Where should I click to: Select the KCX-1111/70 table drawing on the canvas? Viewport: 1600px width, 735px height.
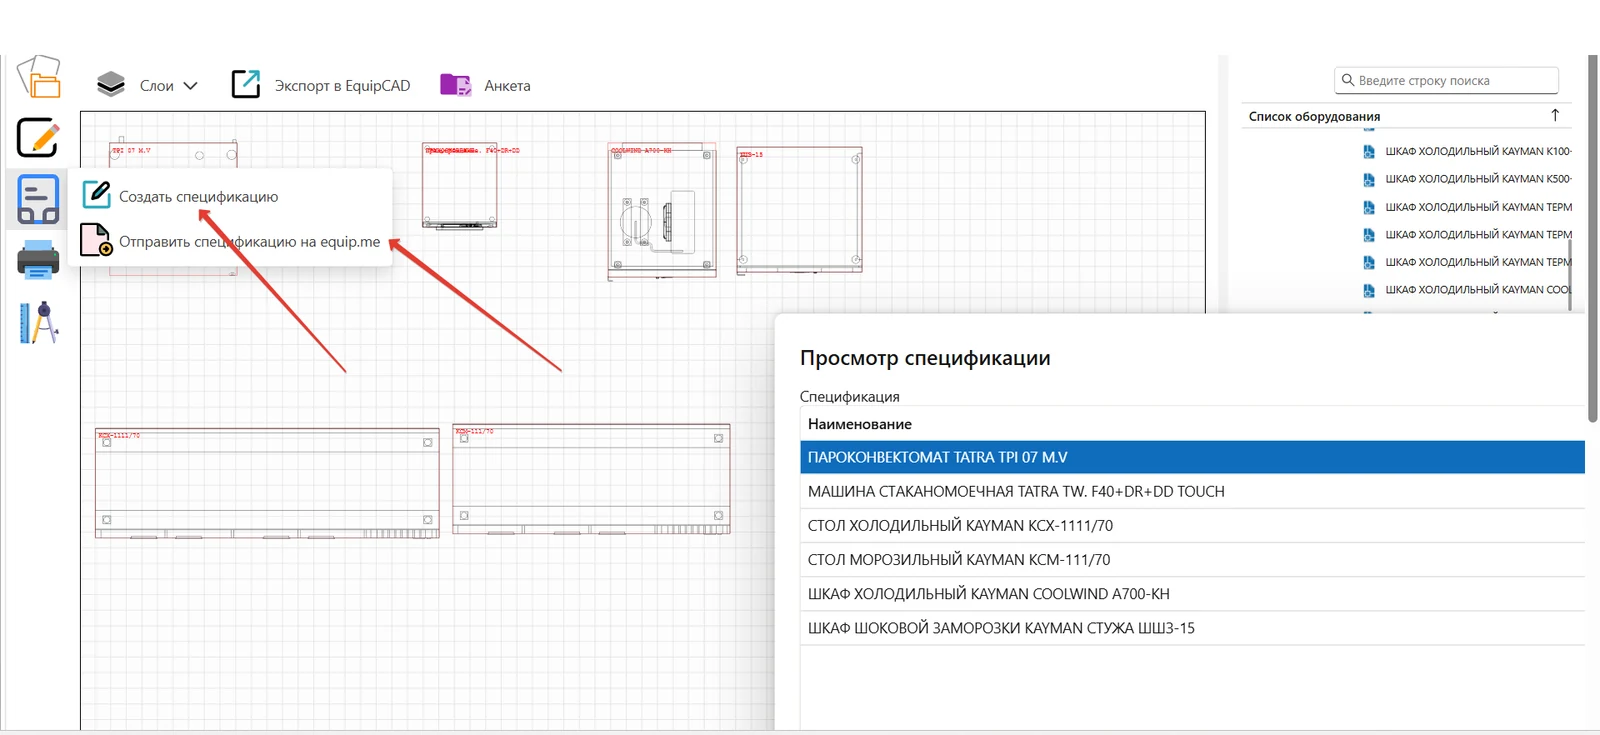[x=267, y=484]
